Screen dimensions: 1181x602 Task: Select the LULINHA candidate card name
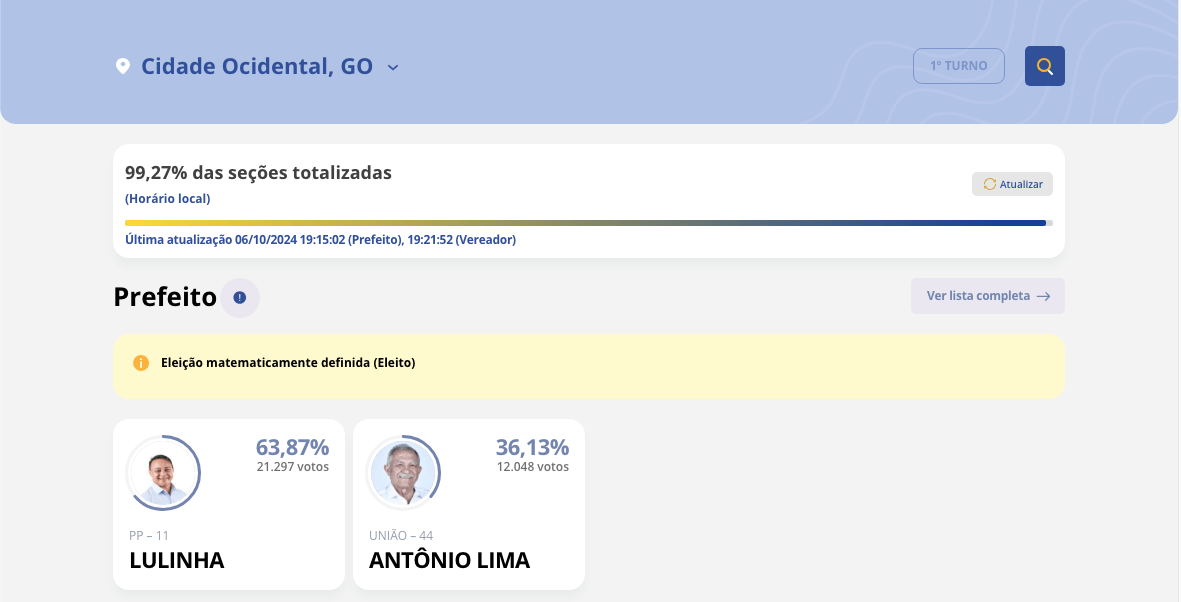point(177,560)
